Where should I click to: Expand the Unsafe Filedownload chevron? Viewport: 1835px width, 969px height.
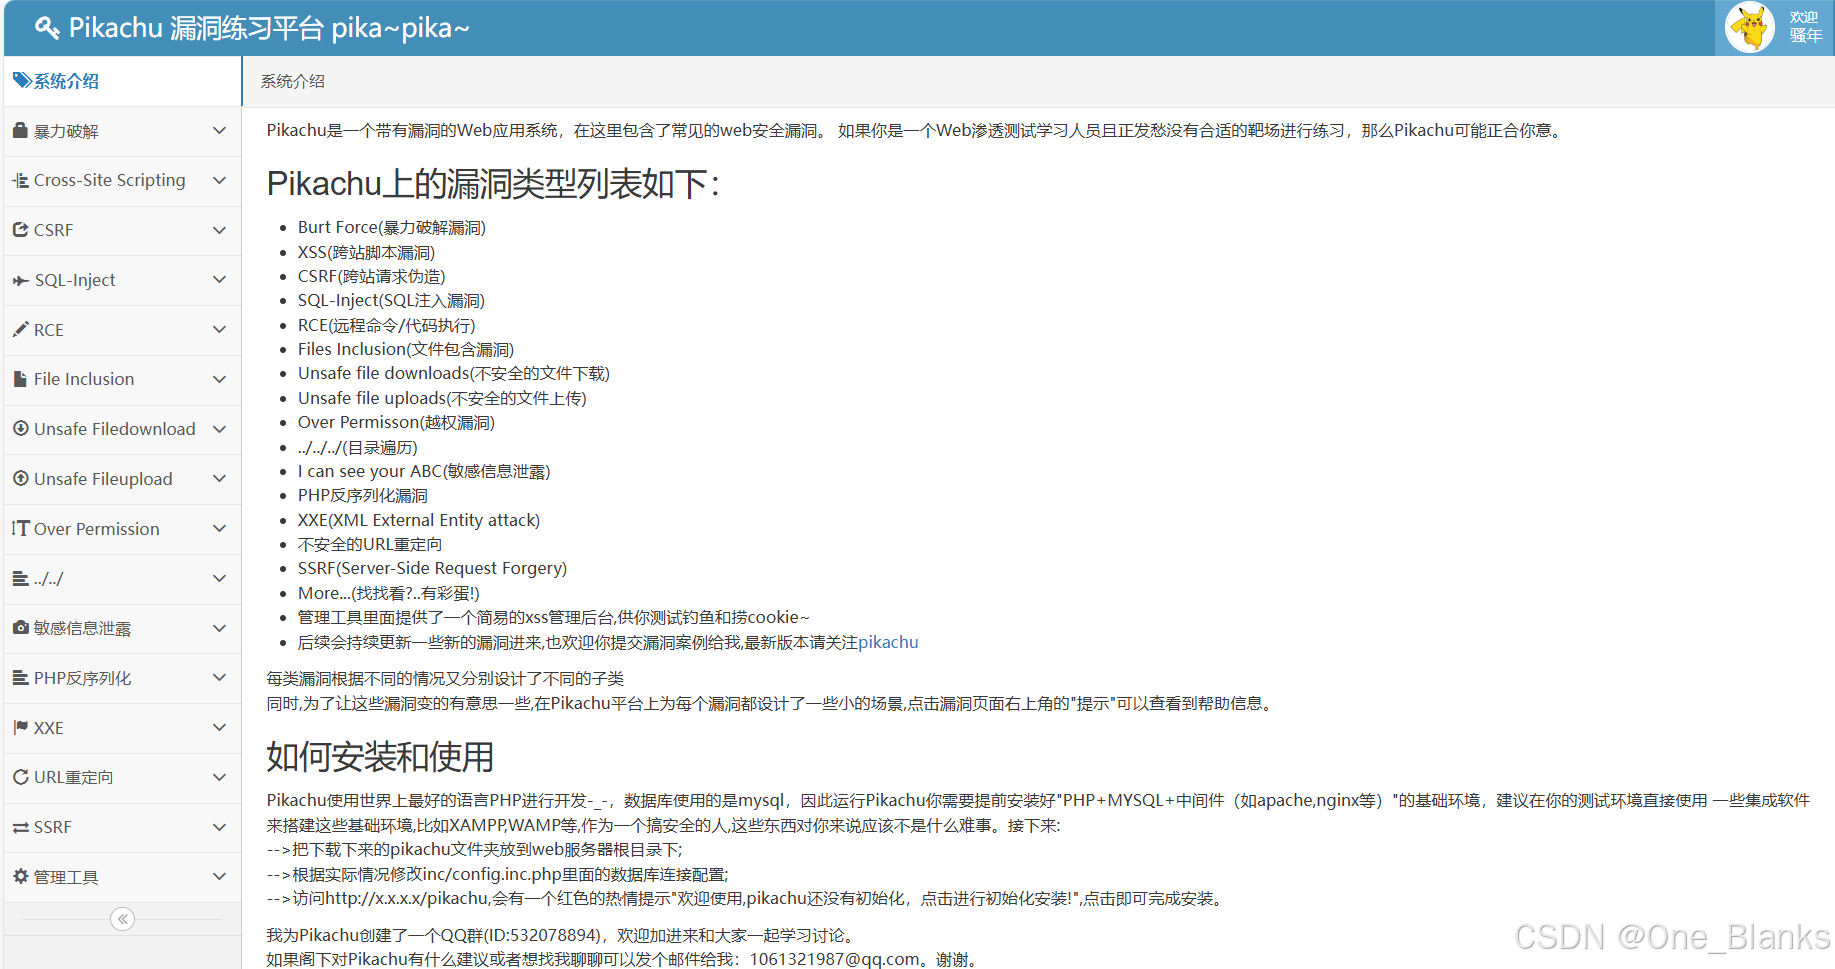(220, 429)
